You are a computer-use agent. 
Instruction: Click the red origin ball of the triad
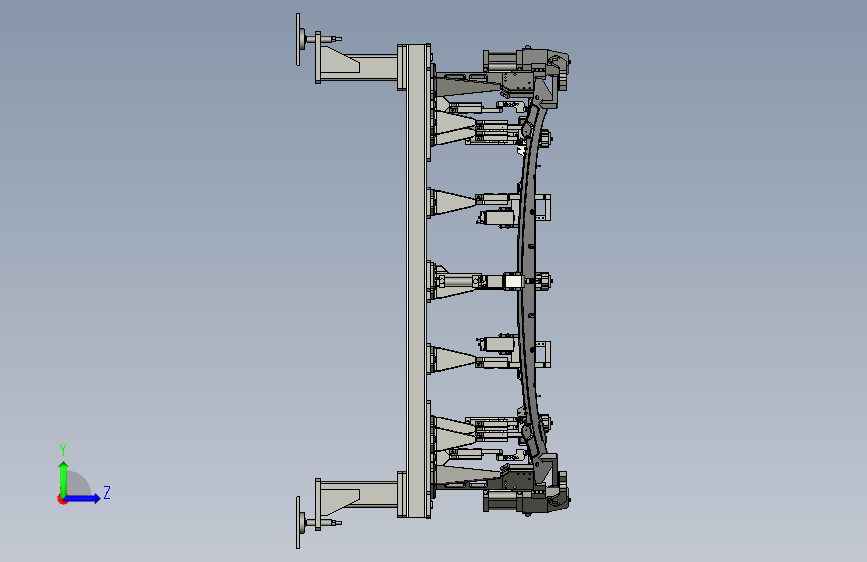pyautogui.click(x=62, y=499)
